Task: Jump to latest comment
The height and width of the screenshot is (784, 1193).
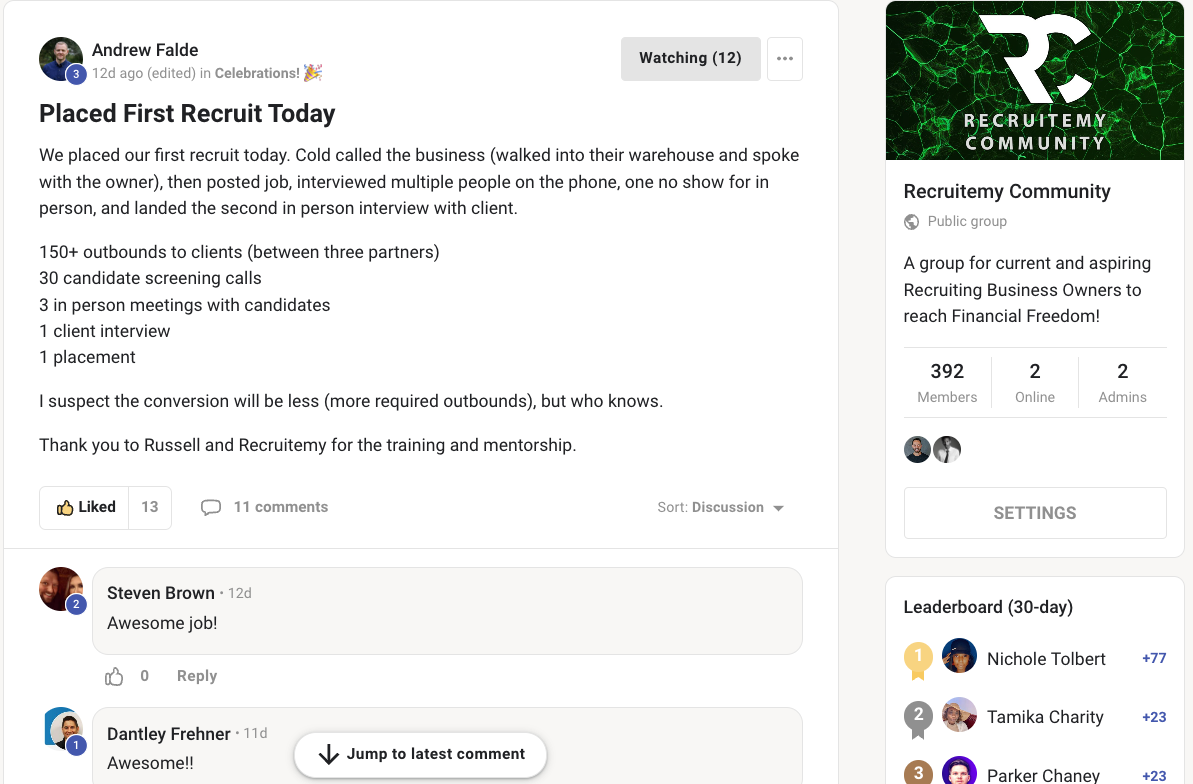Action: (421, 754)
